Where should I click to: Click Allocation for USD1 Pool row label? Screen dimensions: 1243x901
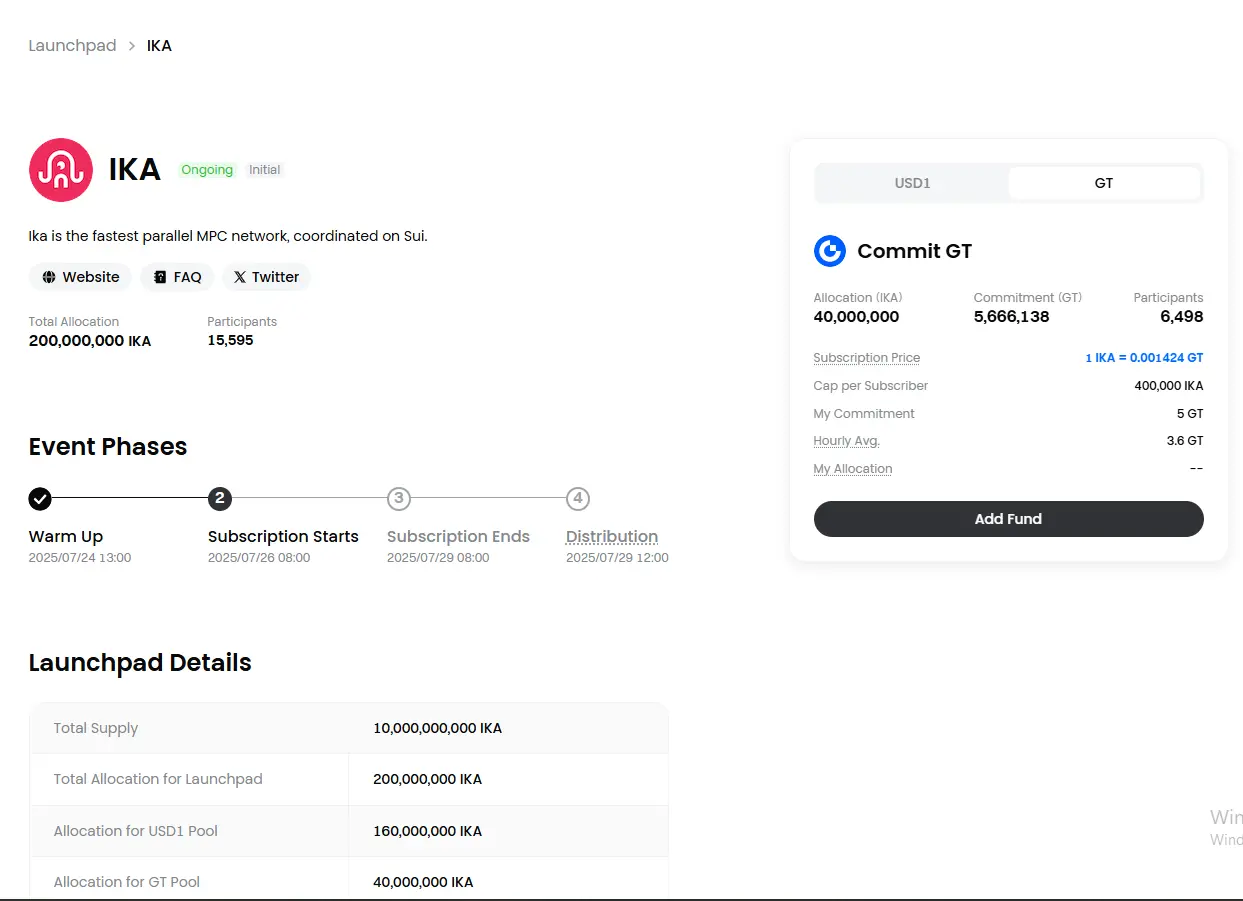(136, 831)
